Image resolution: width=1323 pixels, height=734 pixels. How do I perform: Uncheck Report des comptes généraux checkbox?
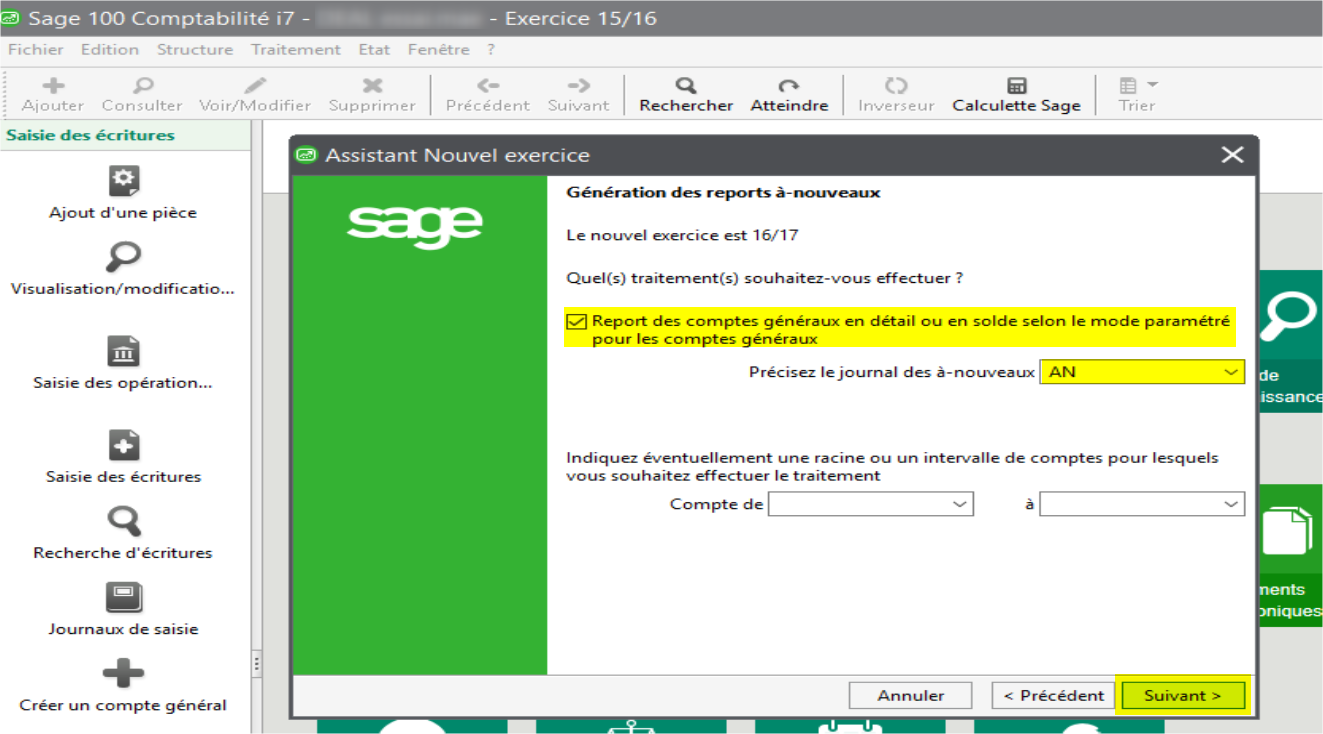click(x=576, y=322)
